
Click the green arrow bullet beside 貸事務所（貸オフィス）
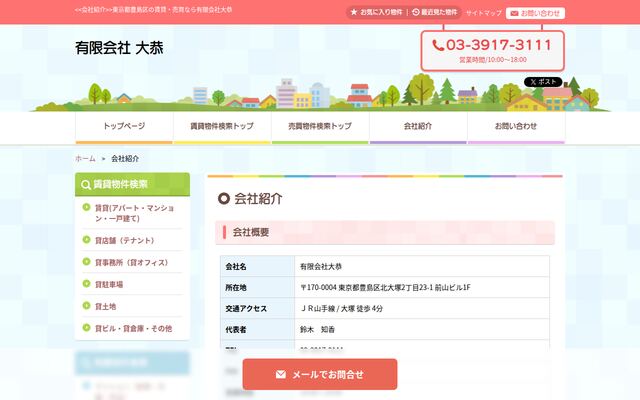click(86, 262)
